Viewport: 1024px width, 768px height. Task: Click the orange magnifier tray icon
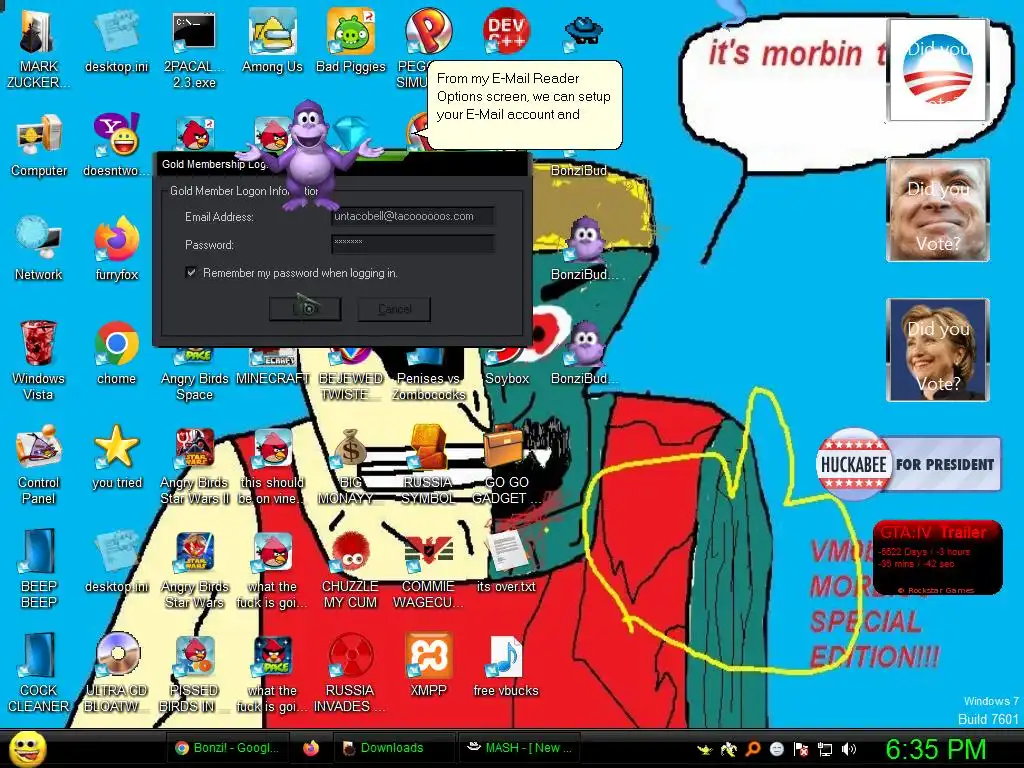(x=753, y=749)
